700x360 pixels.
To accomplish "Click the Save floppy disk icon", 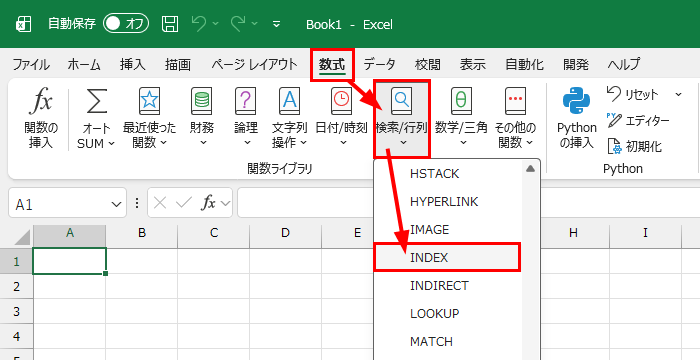I will coord(170,24).
